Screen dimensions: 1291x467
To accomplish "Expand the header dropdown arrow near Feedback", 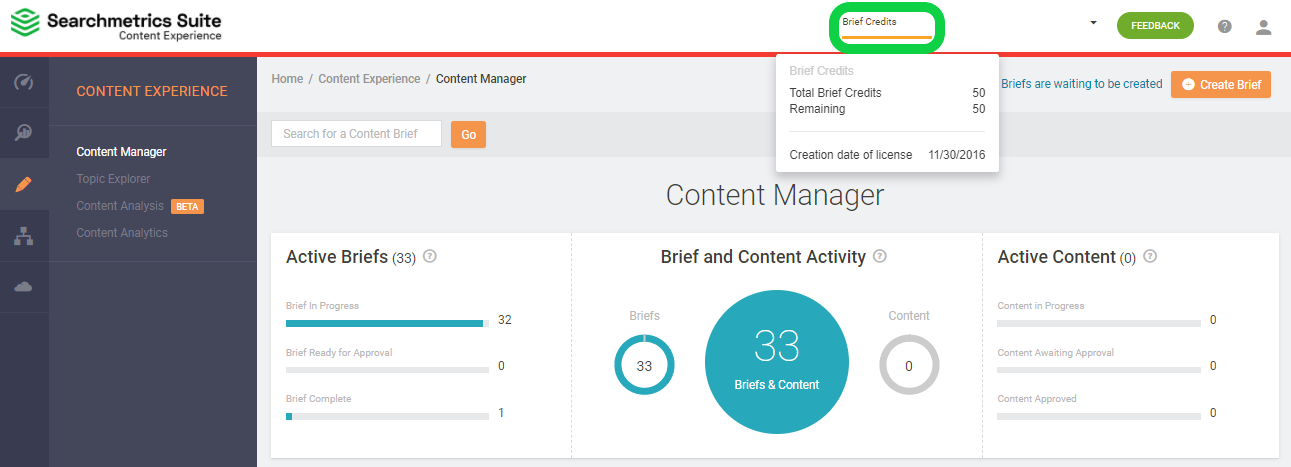I will click(x=1093, y=23).
